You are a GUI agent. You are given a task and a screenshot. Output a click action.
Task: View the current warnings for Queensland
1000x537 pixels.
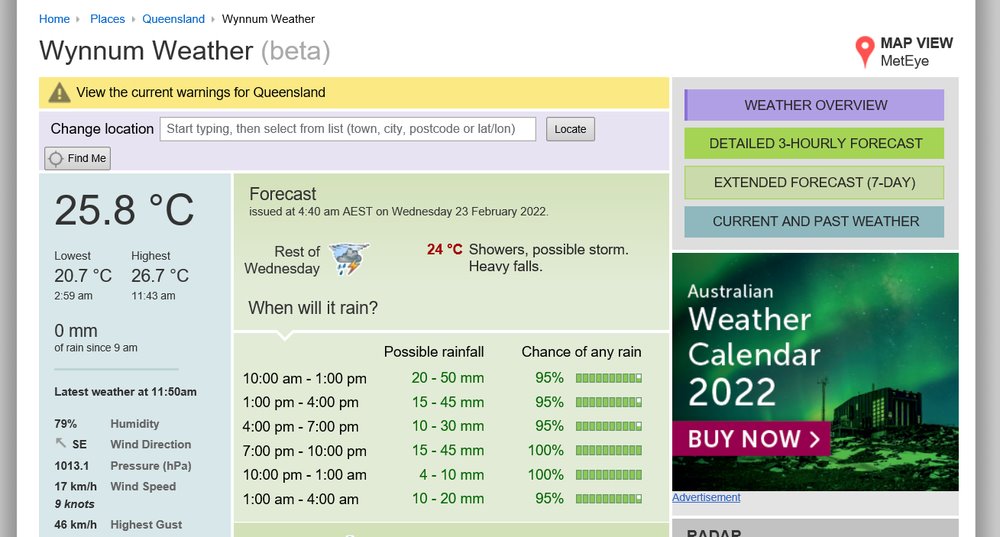point(201,92)
